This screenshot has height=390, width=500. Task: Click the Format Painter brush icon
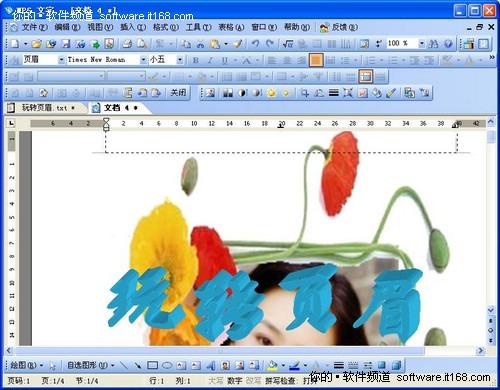(237, 44)
